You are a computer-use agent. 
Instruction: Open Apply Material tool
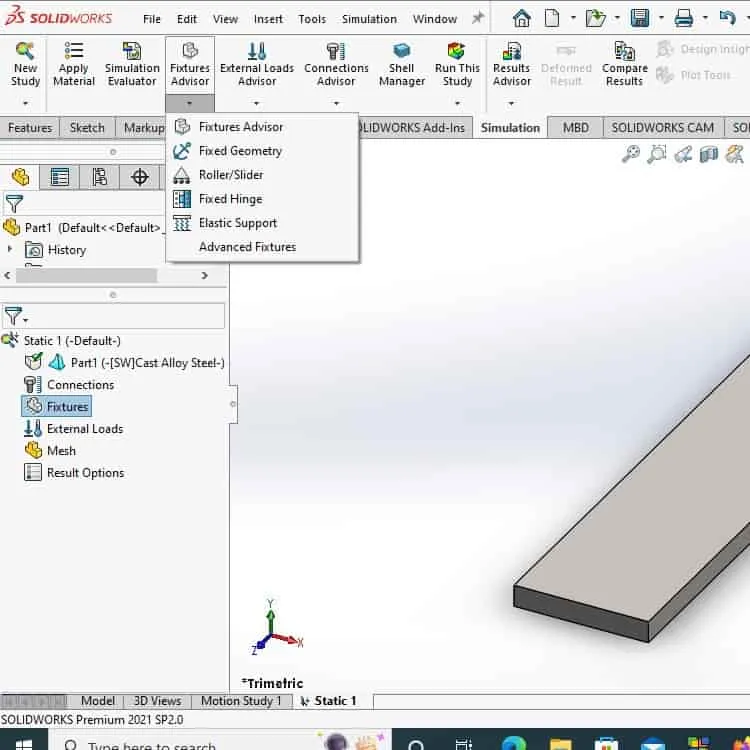coord(74,64)
